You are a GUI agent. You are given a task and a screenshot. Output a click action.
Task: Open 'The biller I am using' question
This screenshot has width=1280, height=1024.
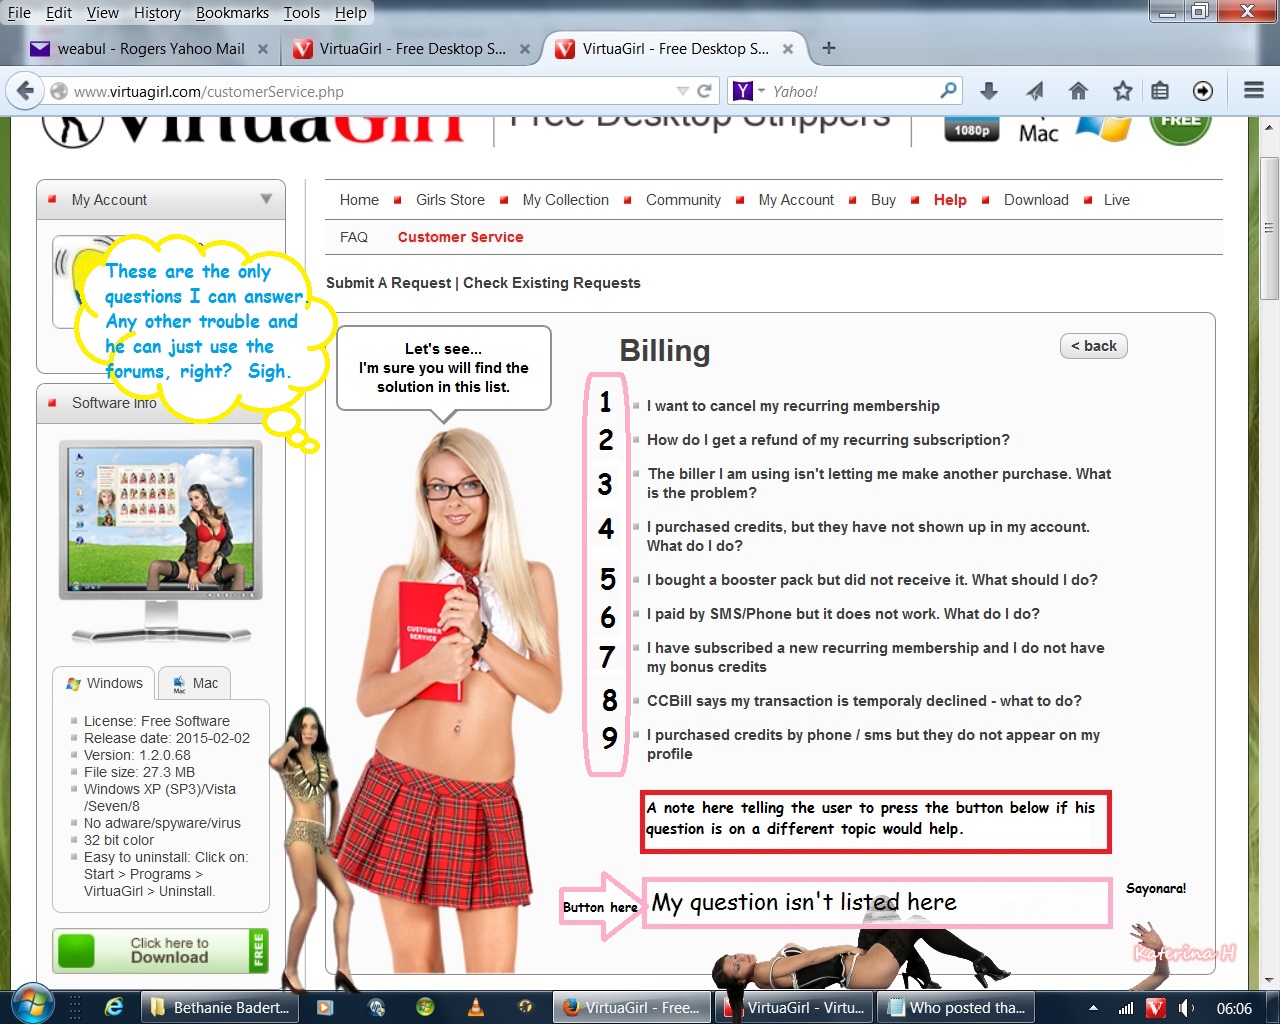[x=879, y=483]
